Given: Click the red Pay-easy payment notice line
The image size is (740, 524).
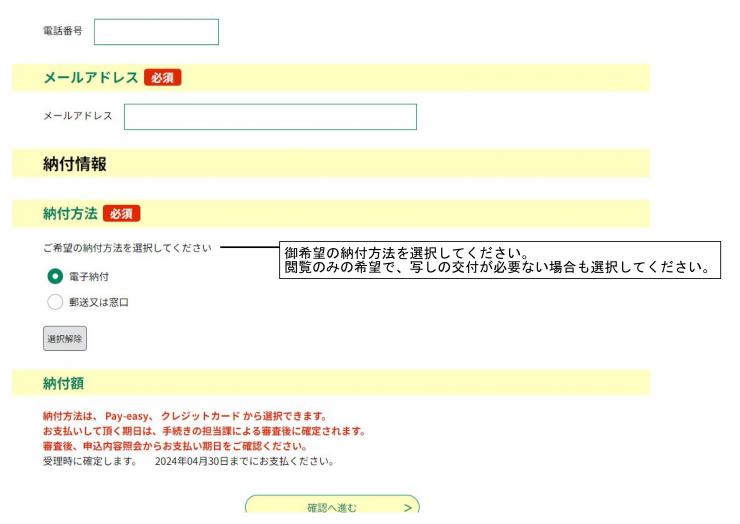Looking at the screenshot, I should (x=185, y=416).
